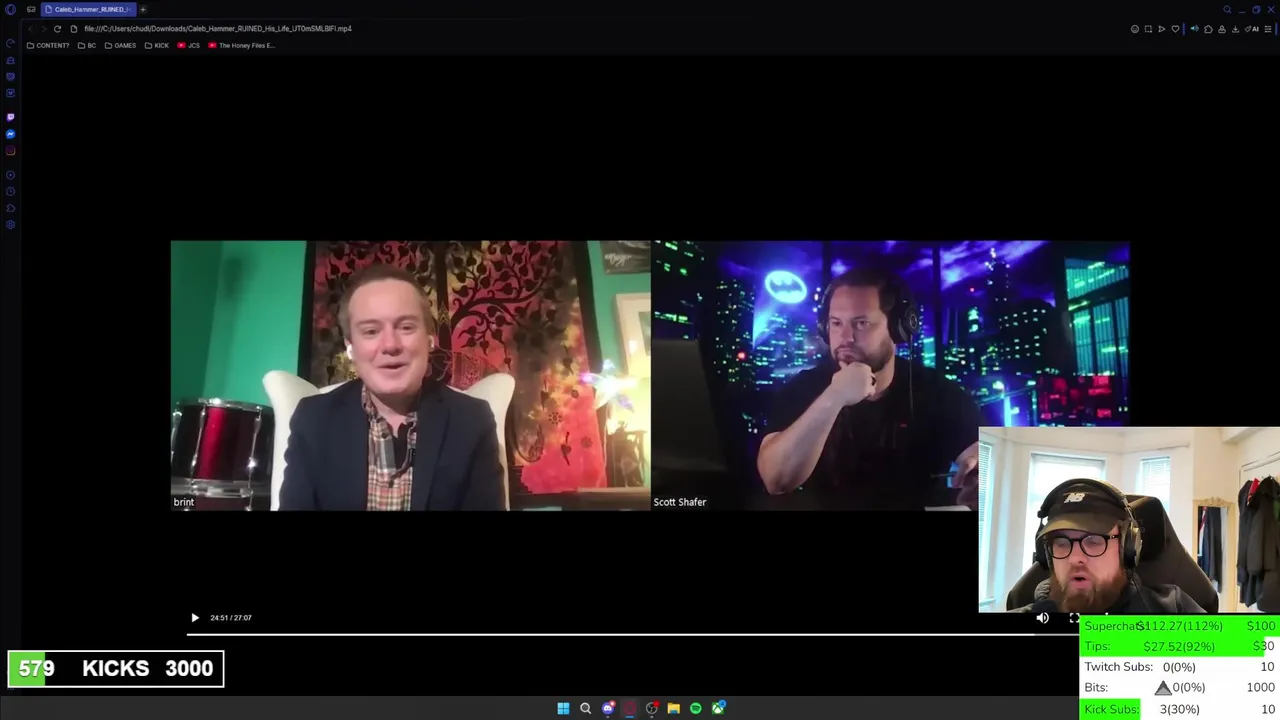Open the tab islands/workspaces icon
This screenshot has width=1280, height=720.
pos(31,9)
